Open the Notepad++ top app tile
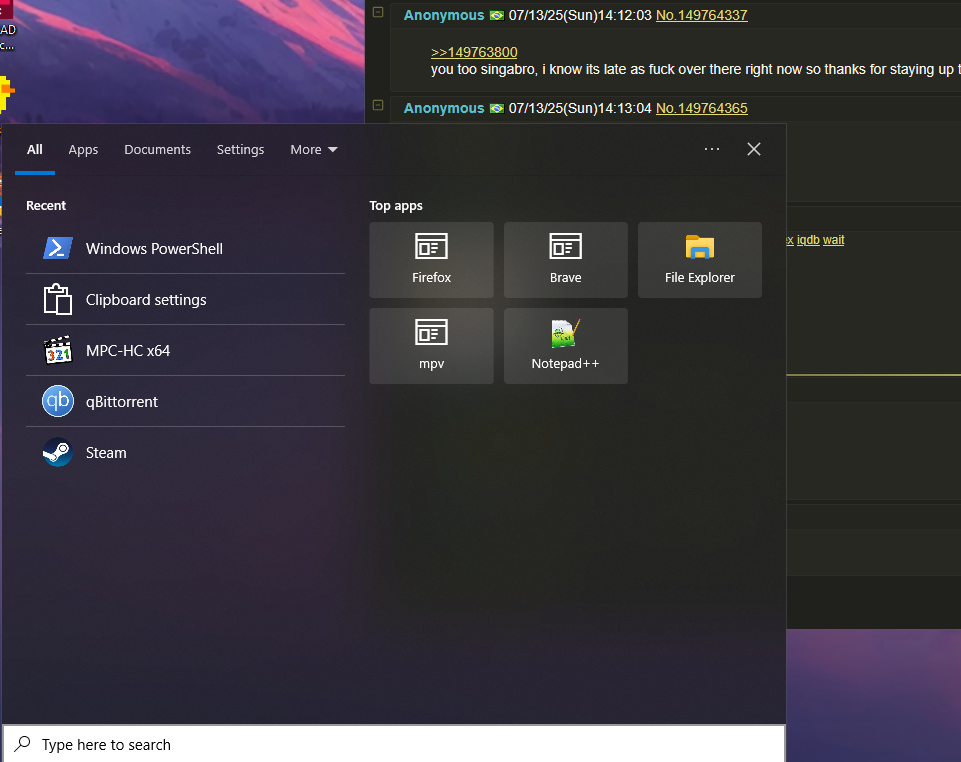 566,346
